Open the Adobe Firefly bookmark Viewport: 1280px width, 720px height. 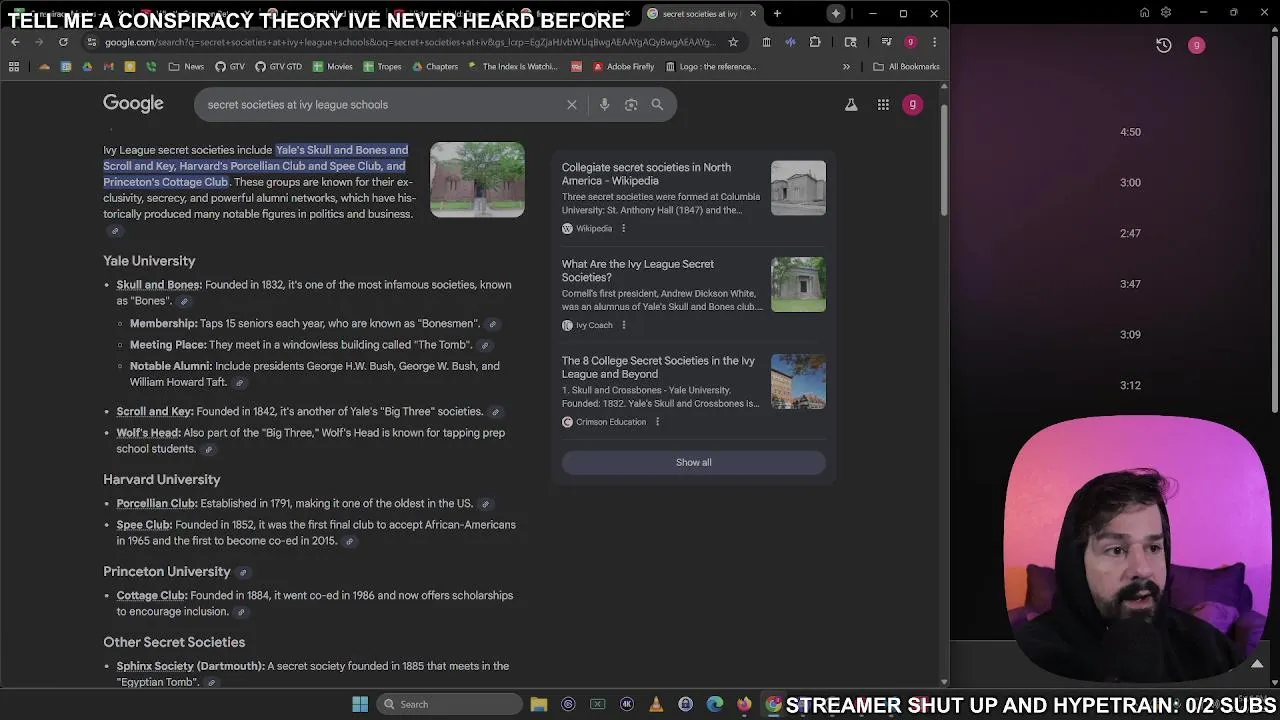(623, 67)
